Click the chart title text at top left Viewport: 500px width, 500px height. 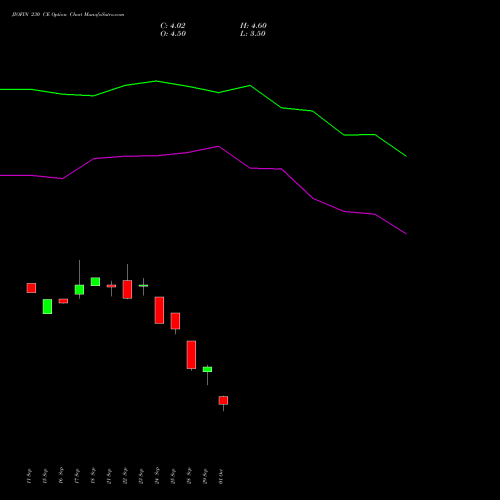click(x=68, y=15)
